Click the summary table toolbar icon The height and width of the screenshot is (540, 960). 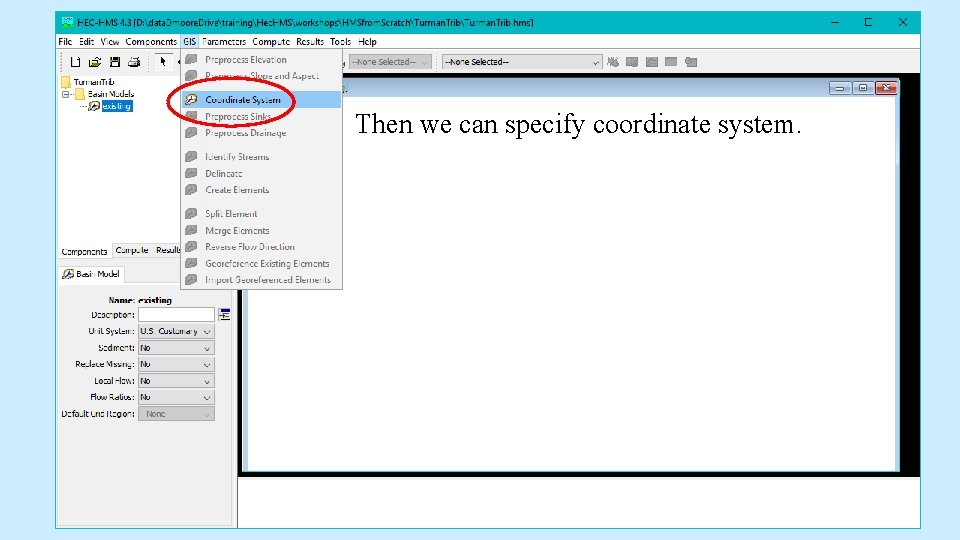coord(671,62)
